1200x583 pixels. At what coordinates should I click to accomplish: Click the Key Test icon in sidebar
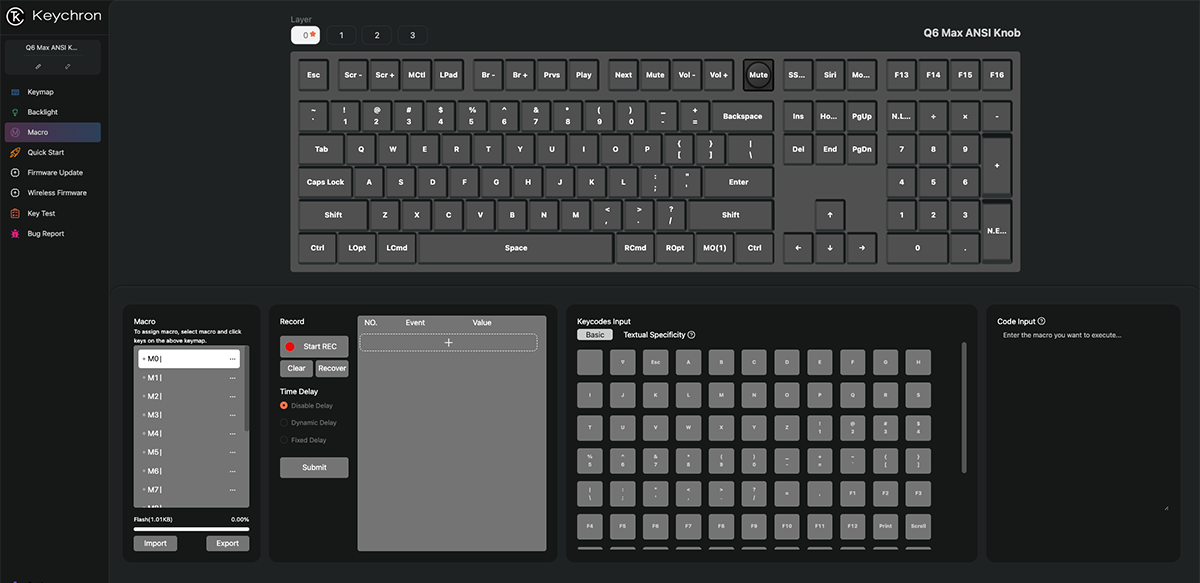coord(16,213)
